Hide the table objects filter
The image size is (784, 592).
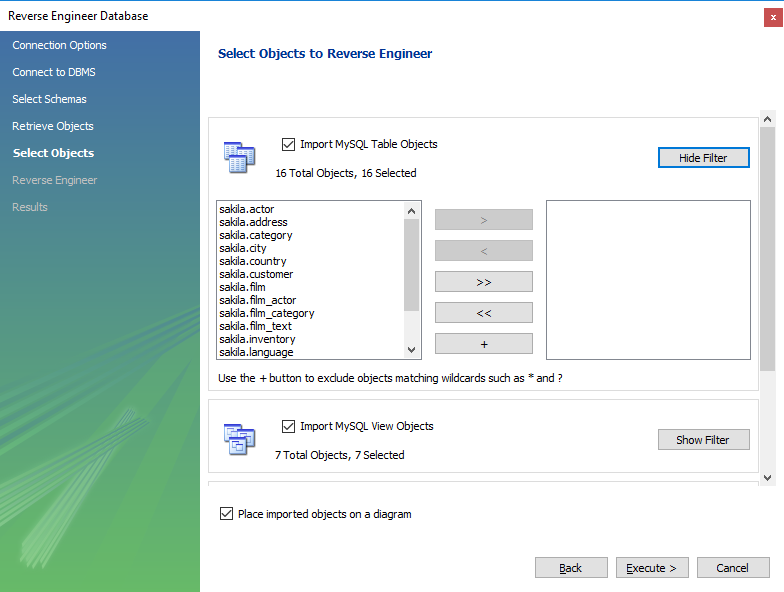pos(703,158)
